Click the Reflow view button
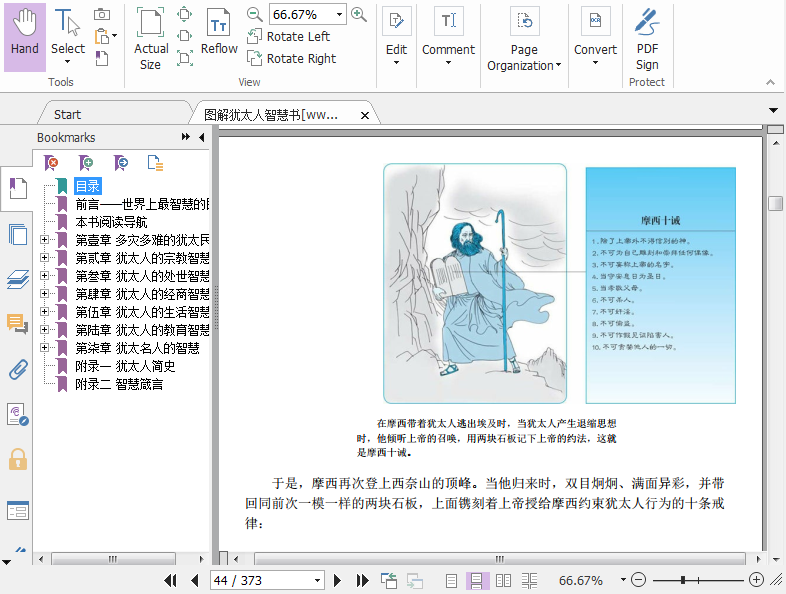The height and width of the screenshot is (594, 786). 219,36
